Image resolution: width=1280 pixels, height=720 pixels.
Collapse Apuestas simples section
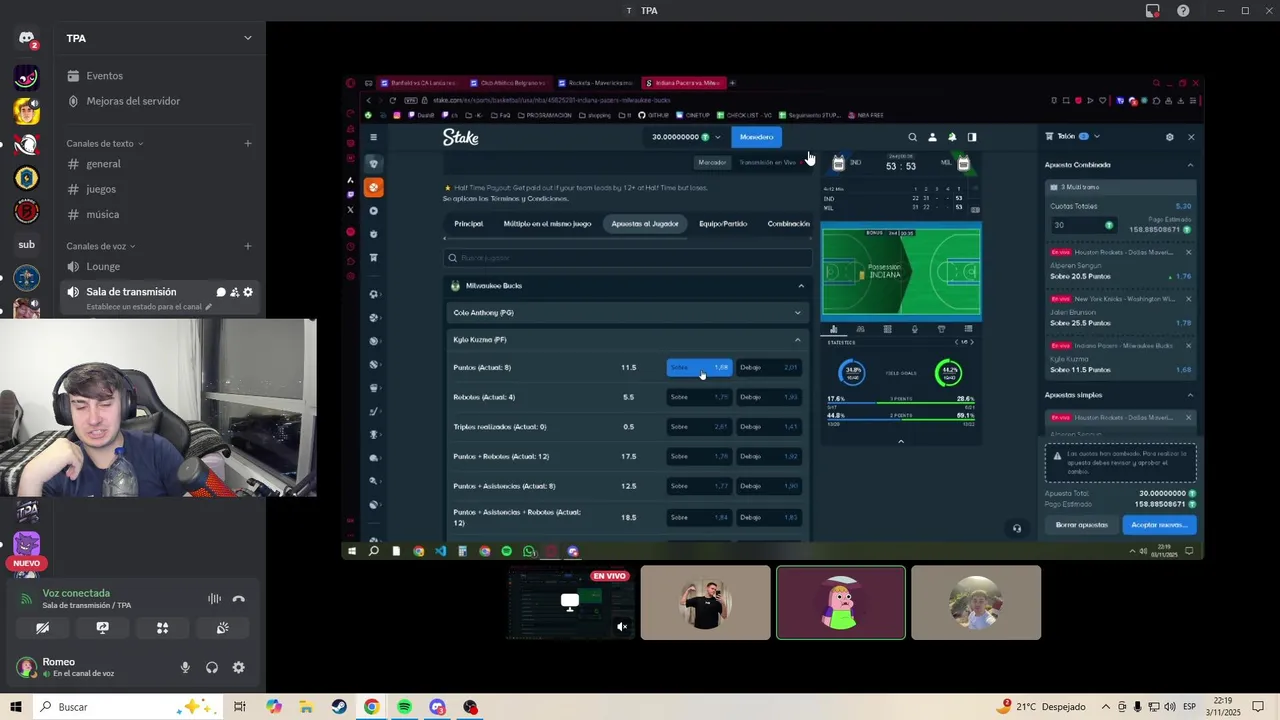coord(1190,395)
